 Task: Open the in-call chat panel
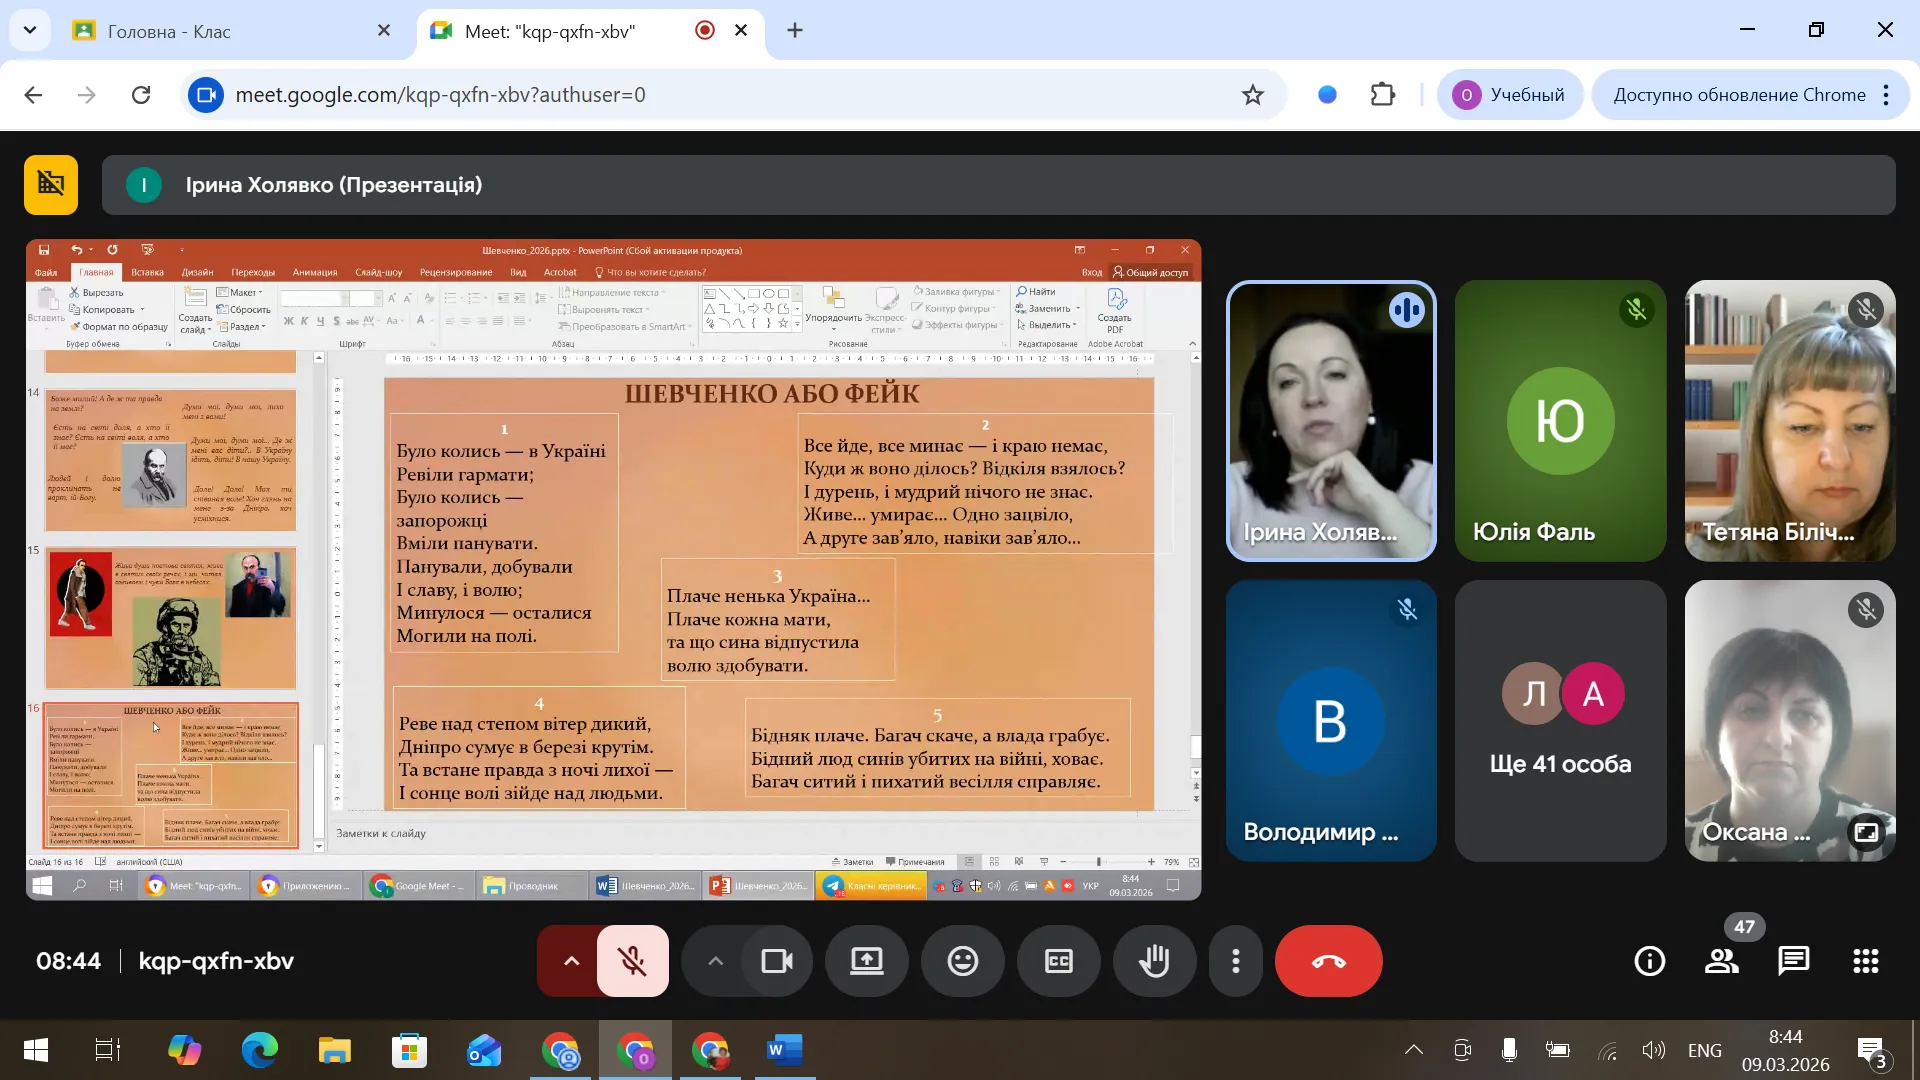coord(1793,962)
